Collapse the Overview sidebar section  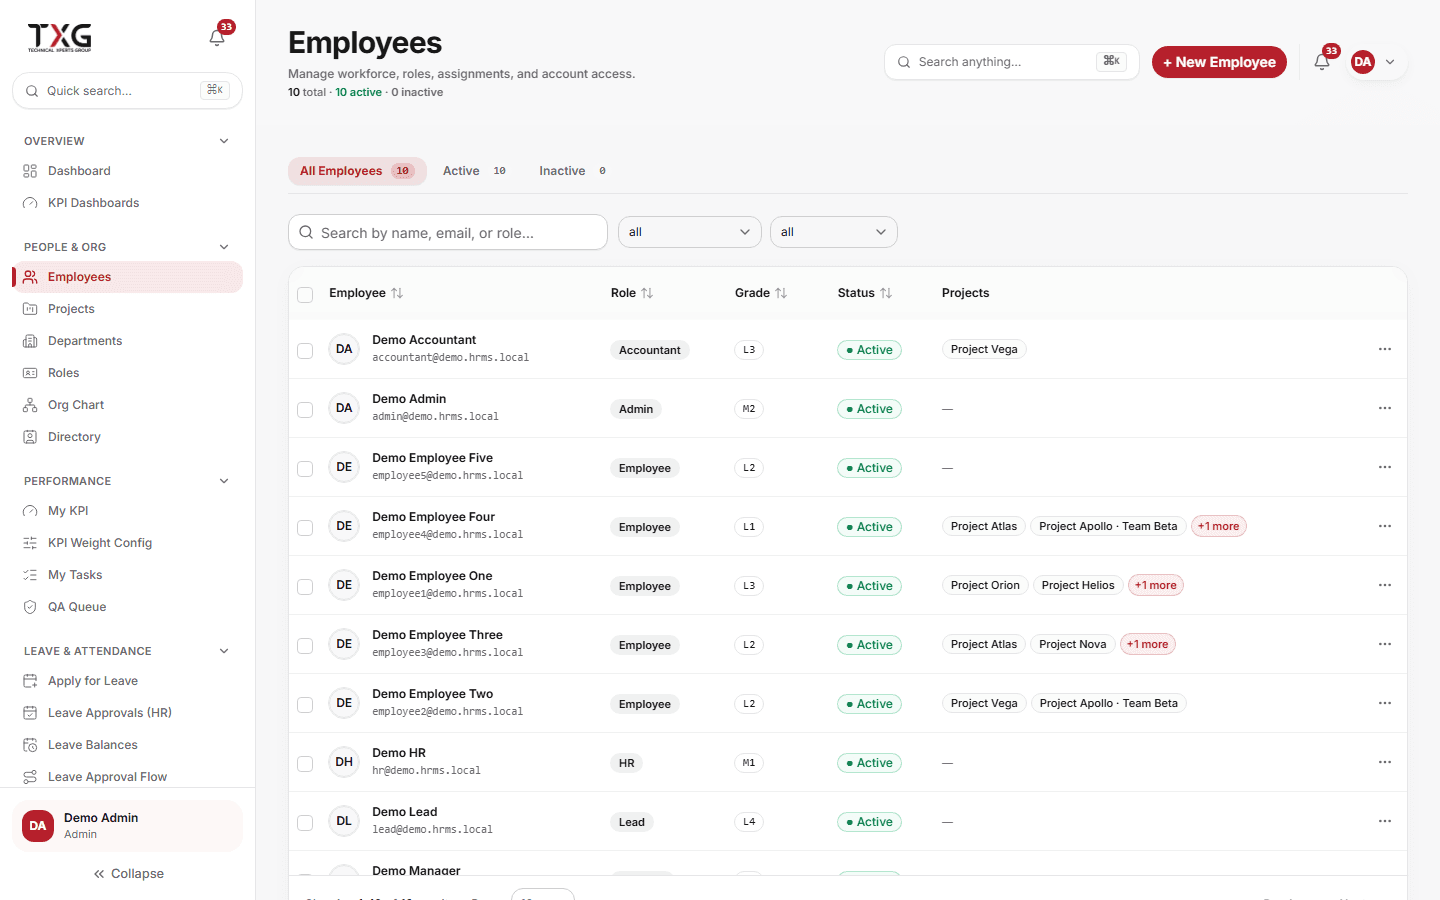click(224, 141)
